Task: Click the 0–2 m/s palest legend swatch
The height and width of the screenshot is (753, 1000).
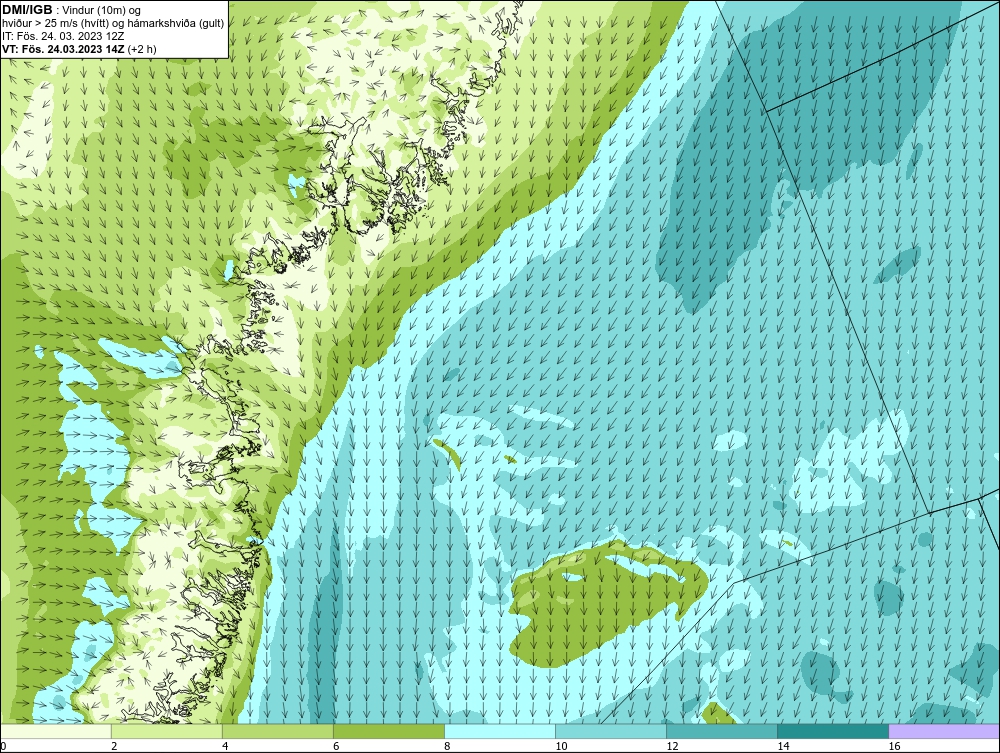Action: pyautogui.click(x=56, y=731)
